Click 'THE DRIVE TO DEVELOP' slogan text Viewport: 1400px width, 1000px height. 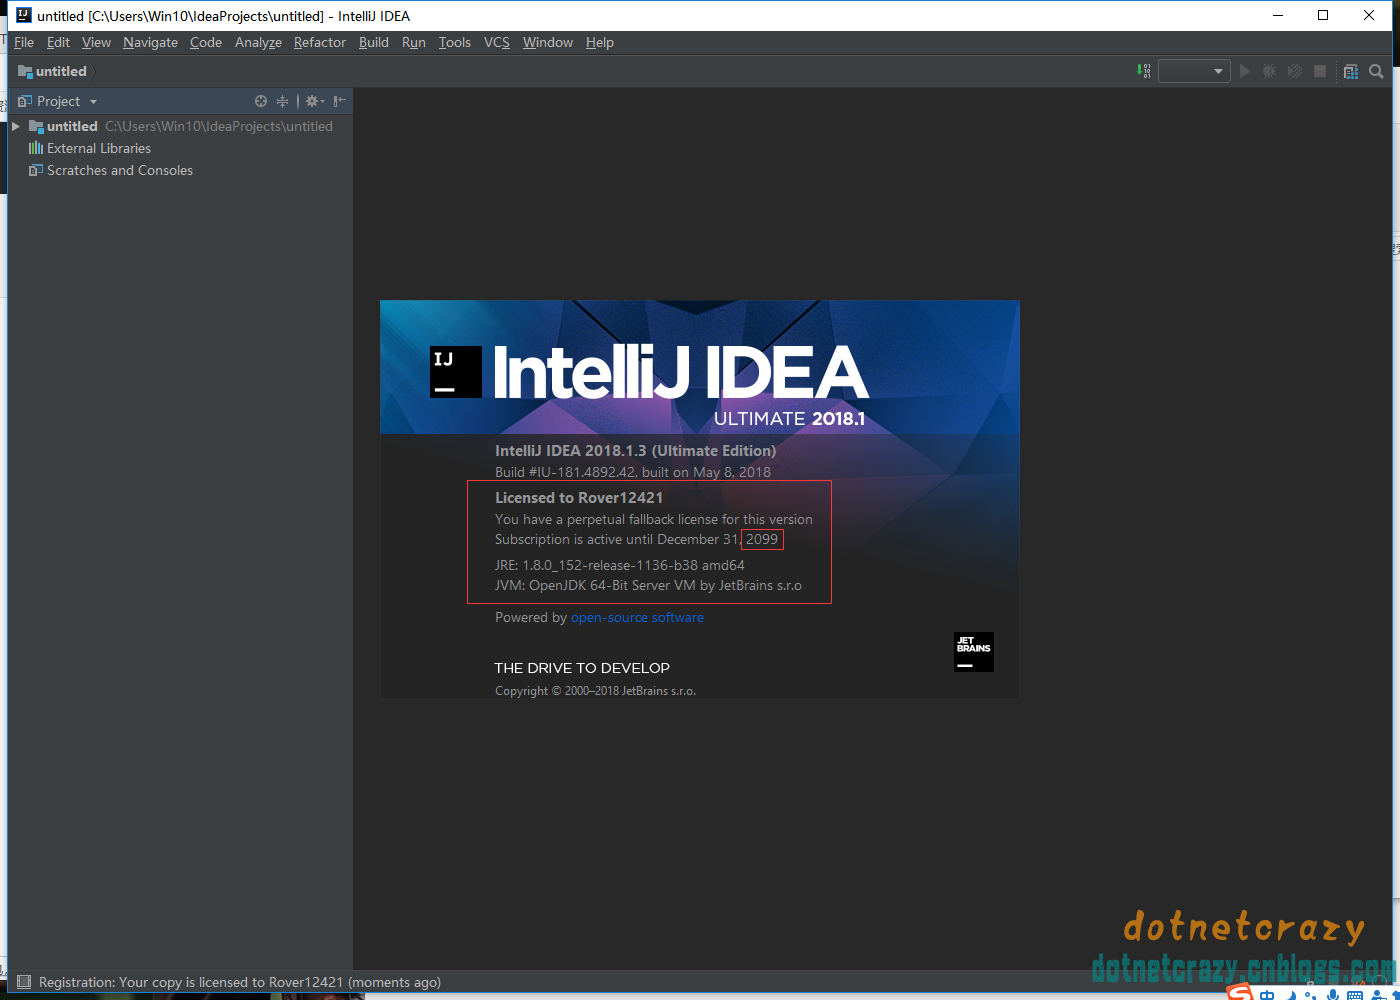tap(582, 668)
